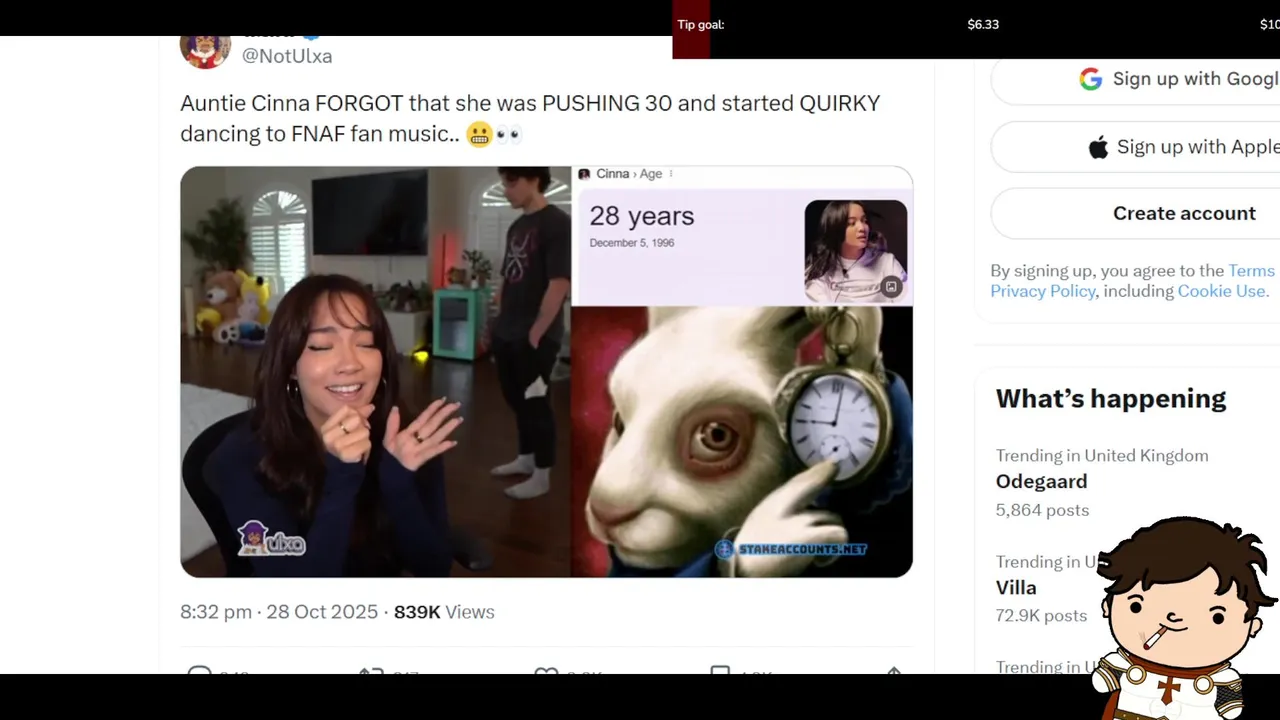Click the "Trending in United Kingdom" label
The width and height of the screenshot is (1280, 720).
click(x=1102, y=456)
